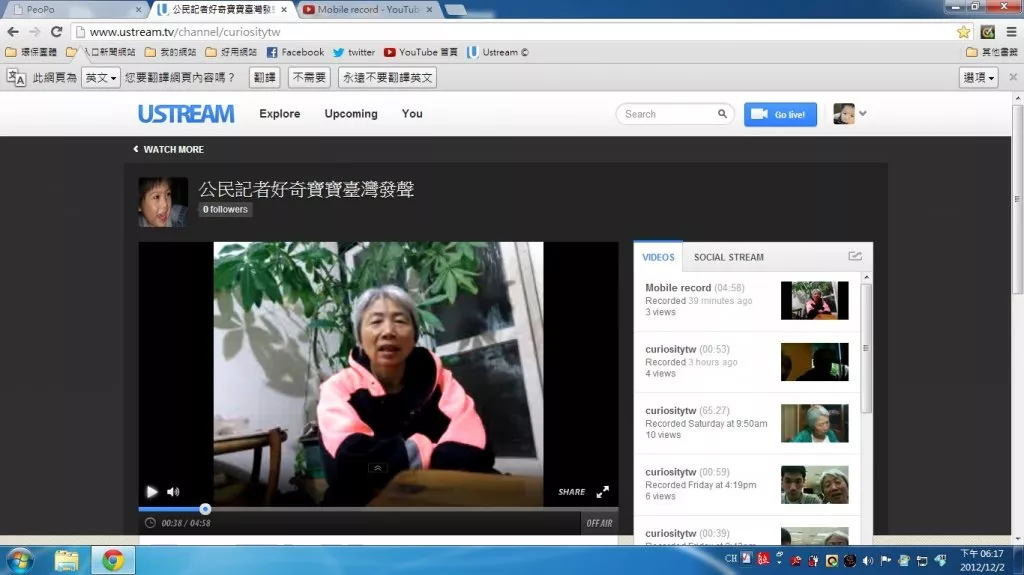The image size is (1024, 575).
Task: Click the taskbar volume speaker icon
Action: click(868, 561)
